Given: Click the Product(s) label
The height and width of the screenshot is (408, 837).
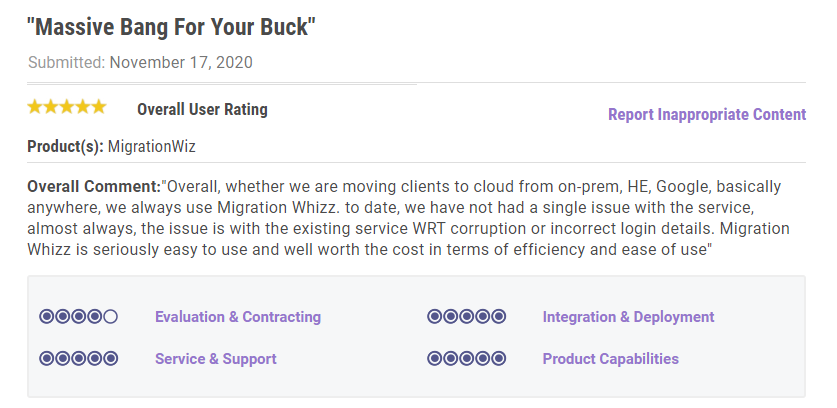Looking at the screenshot, I should pos(65,146).
